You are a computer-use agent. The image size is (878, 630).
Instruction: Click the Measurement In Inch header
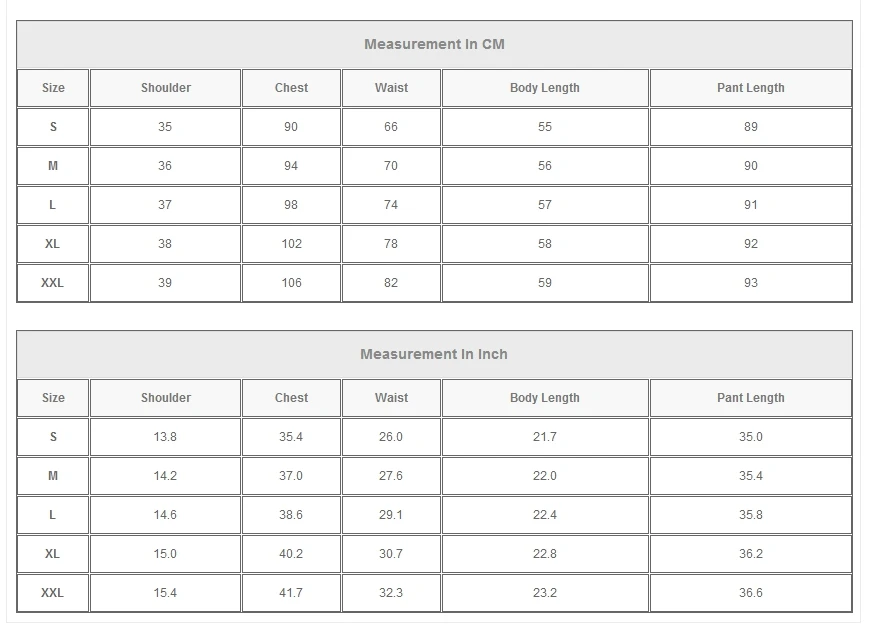[434, 354]
